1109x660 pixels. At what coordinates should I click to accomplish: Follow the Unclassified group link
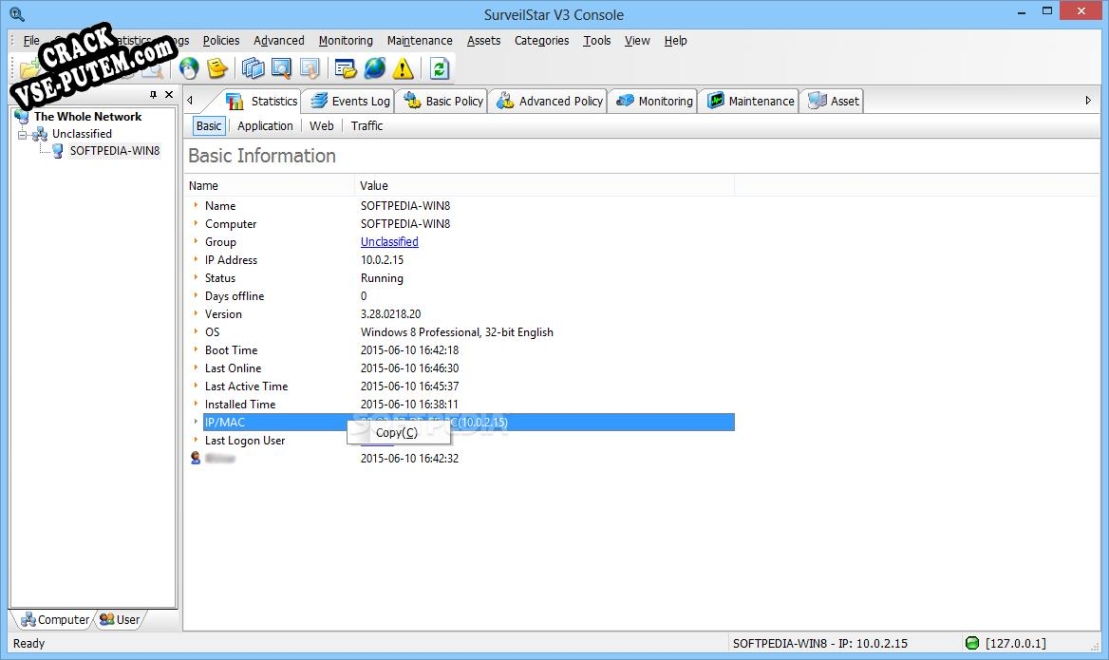tap(390, 242)
